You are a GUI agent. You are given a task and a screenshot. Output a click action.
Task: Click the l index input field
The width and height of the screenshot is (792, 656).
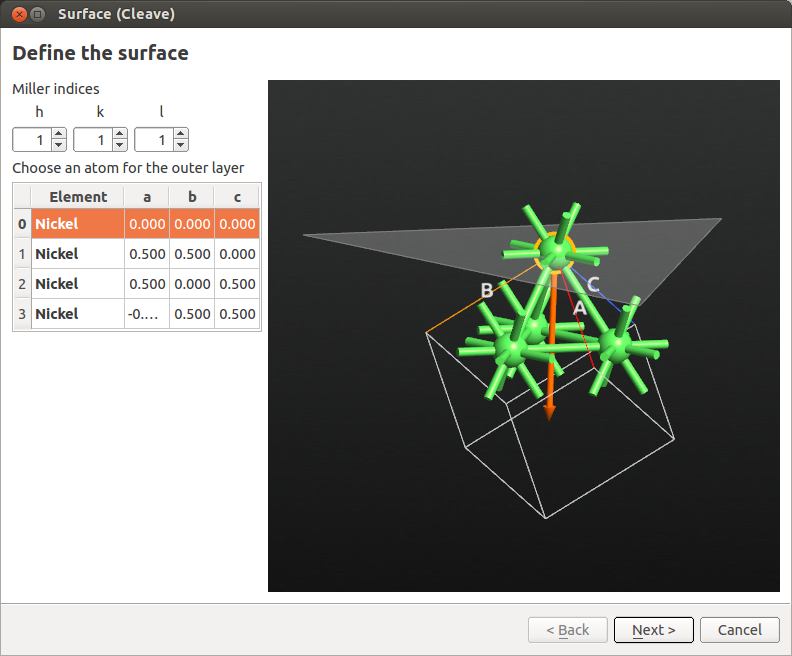coord(155,140)
